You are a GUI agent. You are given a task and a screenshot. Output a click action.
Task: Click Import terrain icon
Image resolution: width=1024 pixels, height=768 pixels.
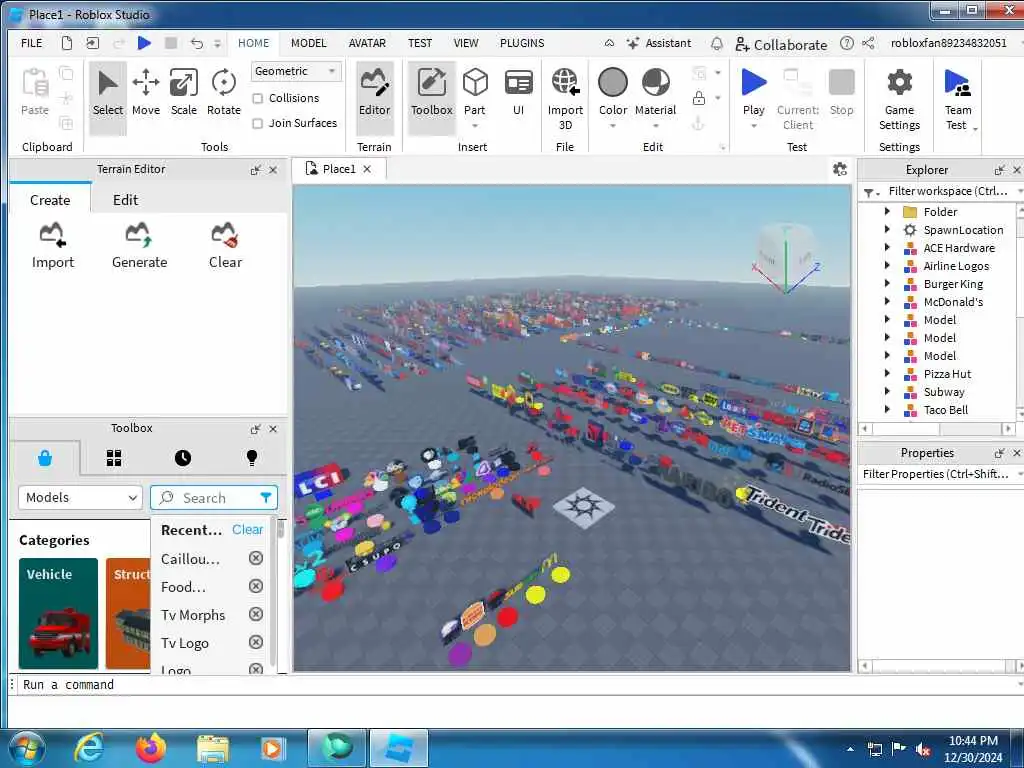coord(53,246)
